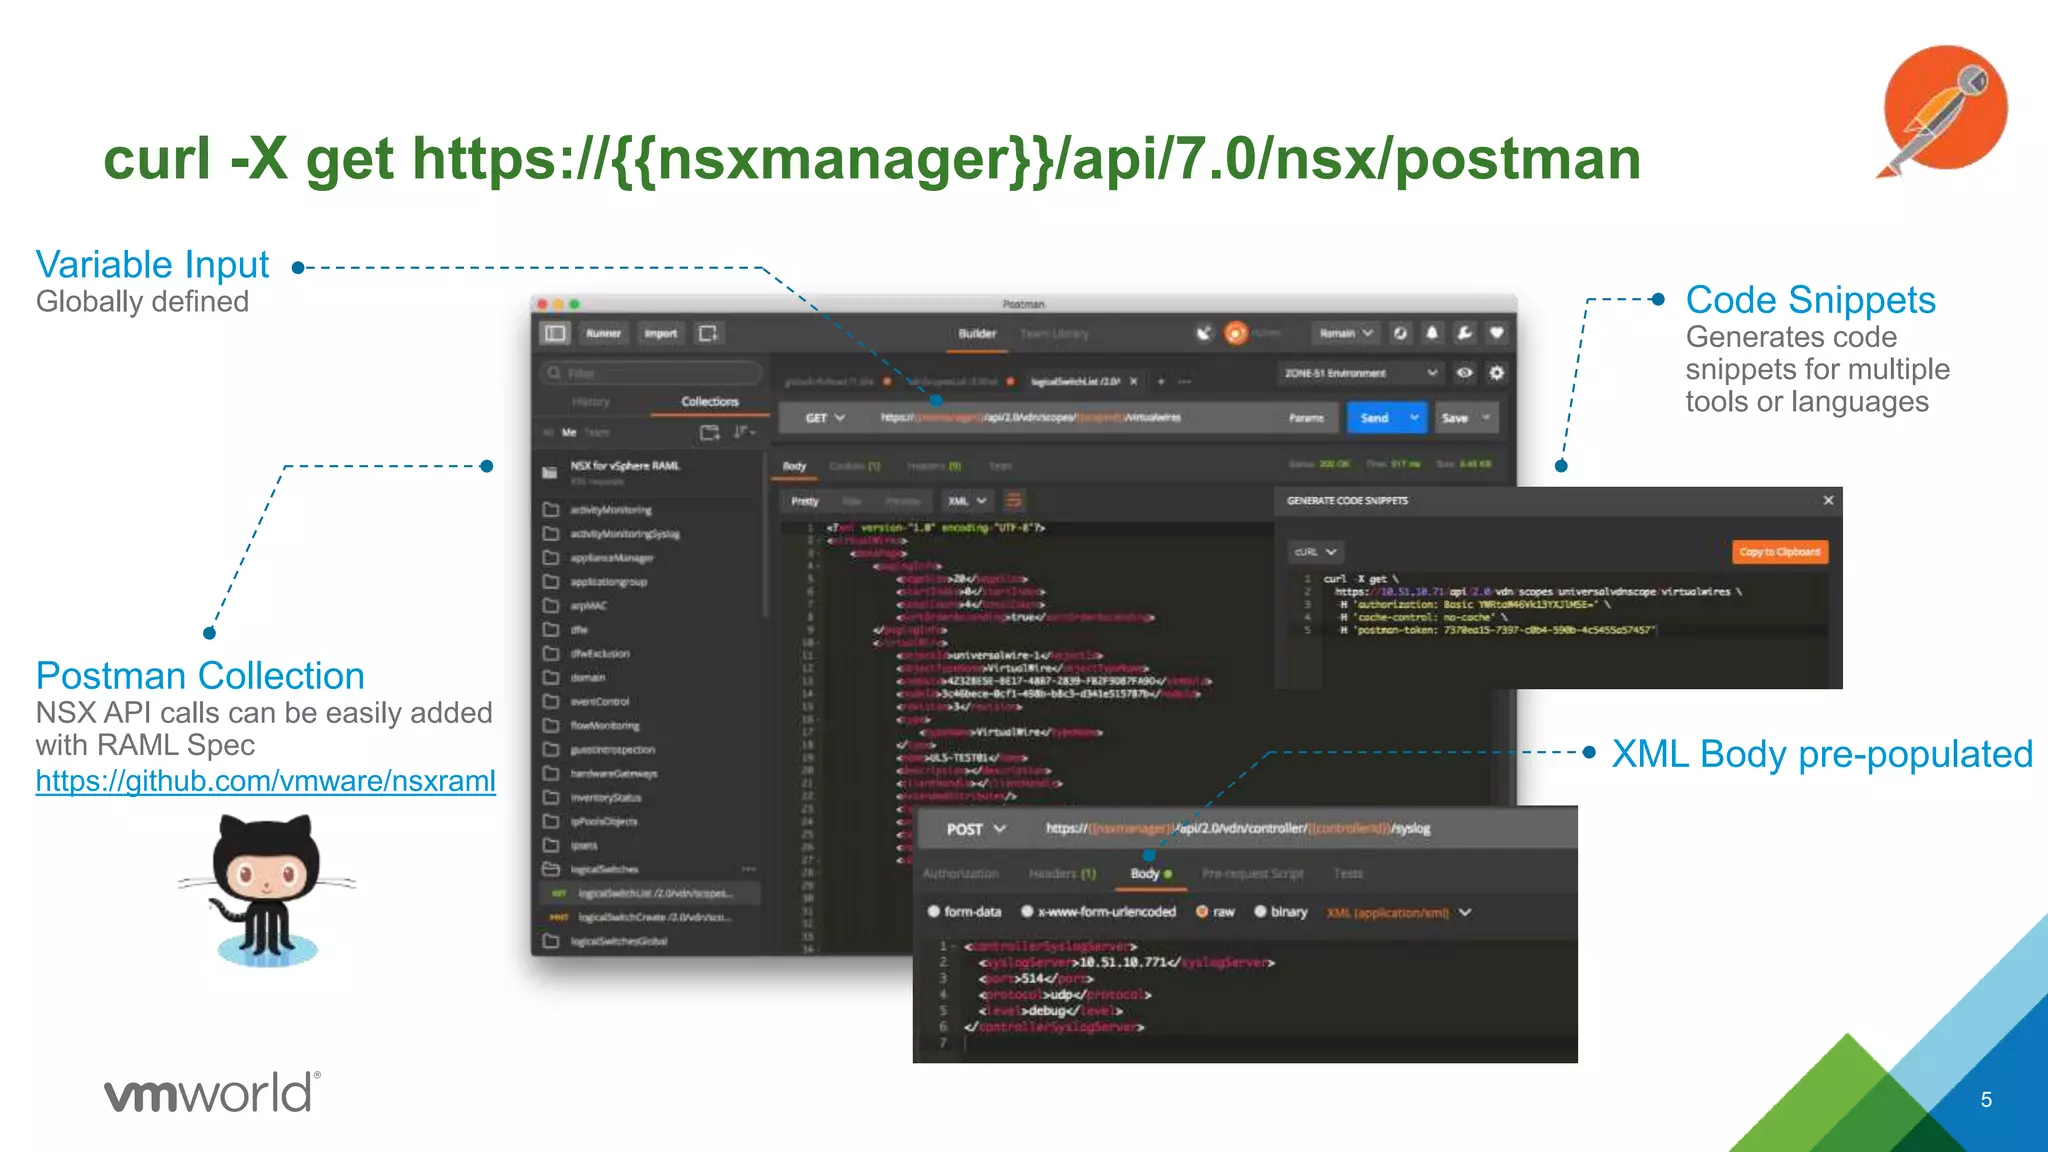2048x1152 pixels.
Task: Switch to the Builder tab
Action: pyautogui.click(x=977, y=334)
